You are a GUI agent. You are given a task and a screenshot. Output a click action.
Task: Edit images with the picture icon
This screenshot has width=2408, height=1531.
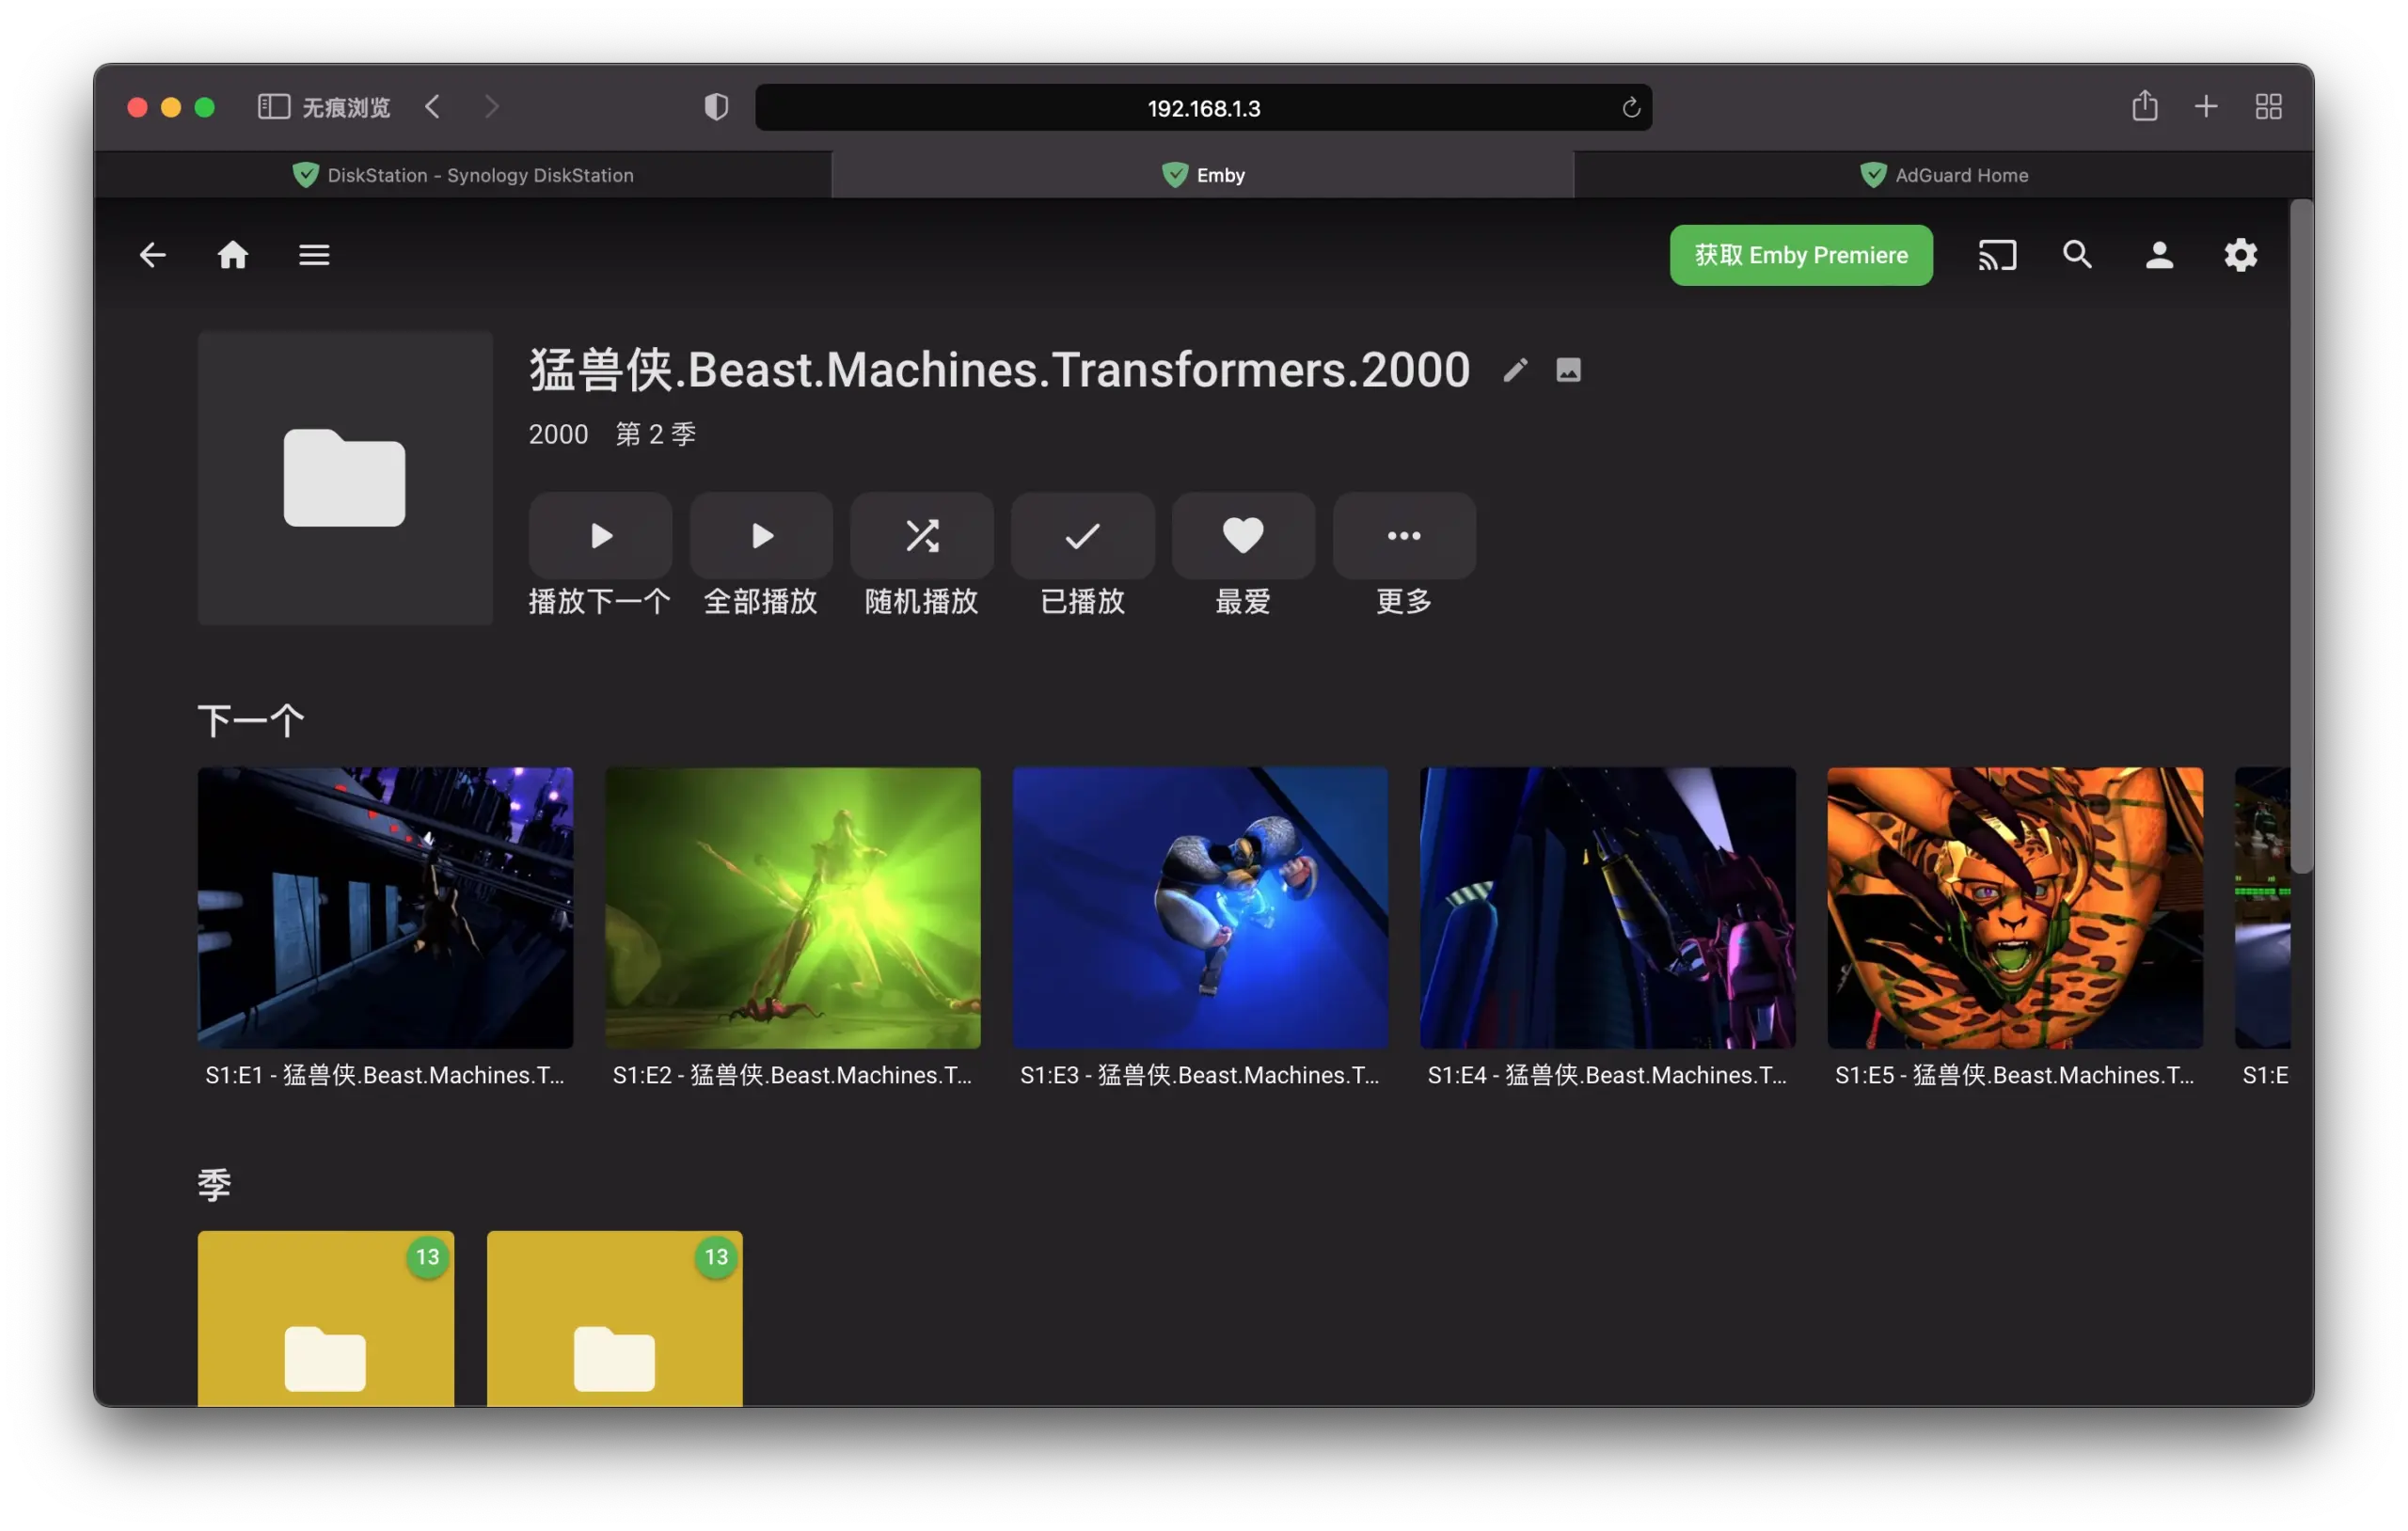coord(1568,370)
